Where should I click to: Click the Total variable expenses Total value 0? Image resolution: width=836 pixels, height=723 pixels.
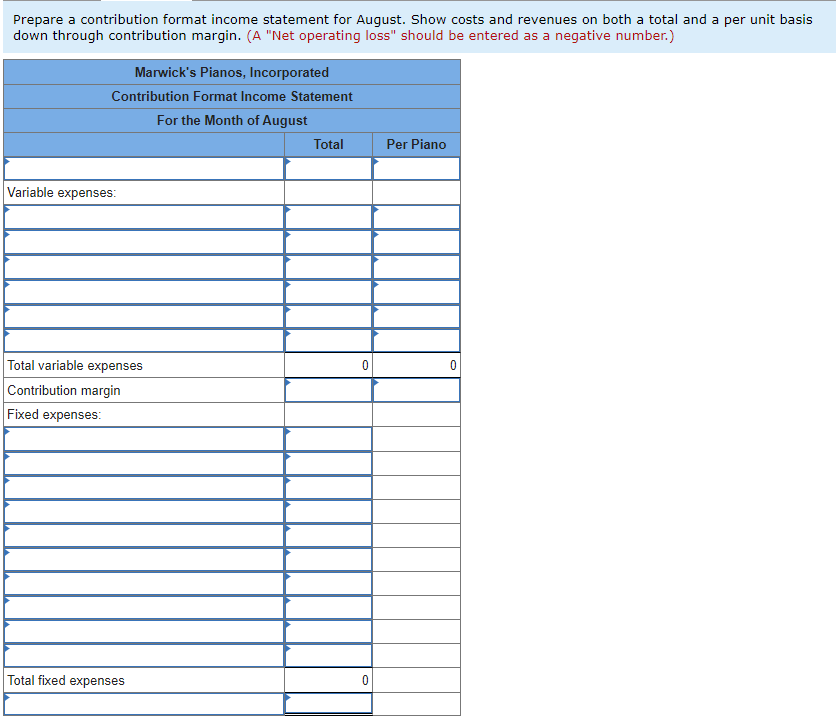click(x=365, y=365)
